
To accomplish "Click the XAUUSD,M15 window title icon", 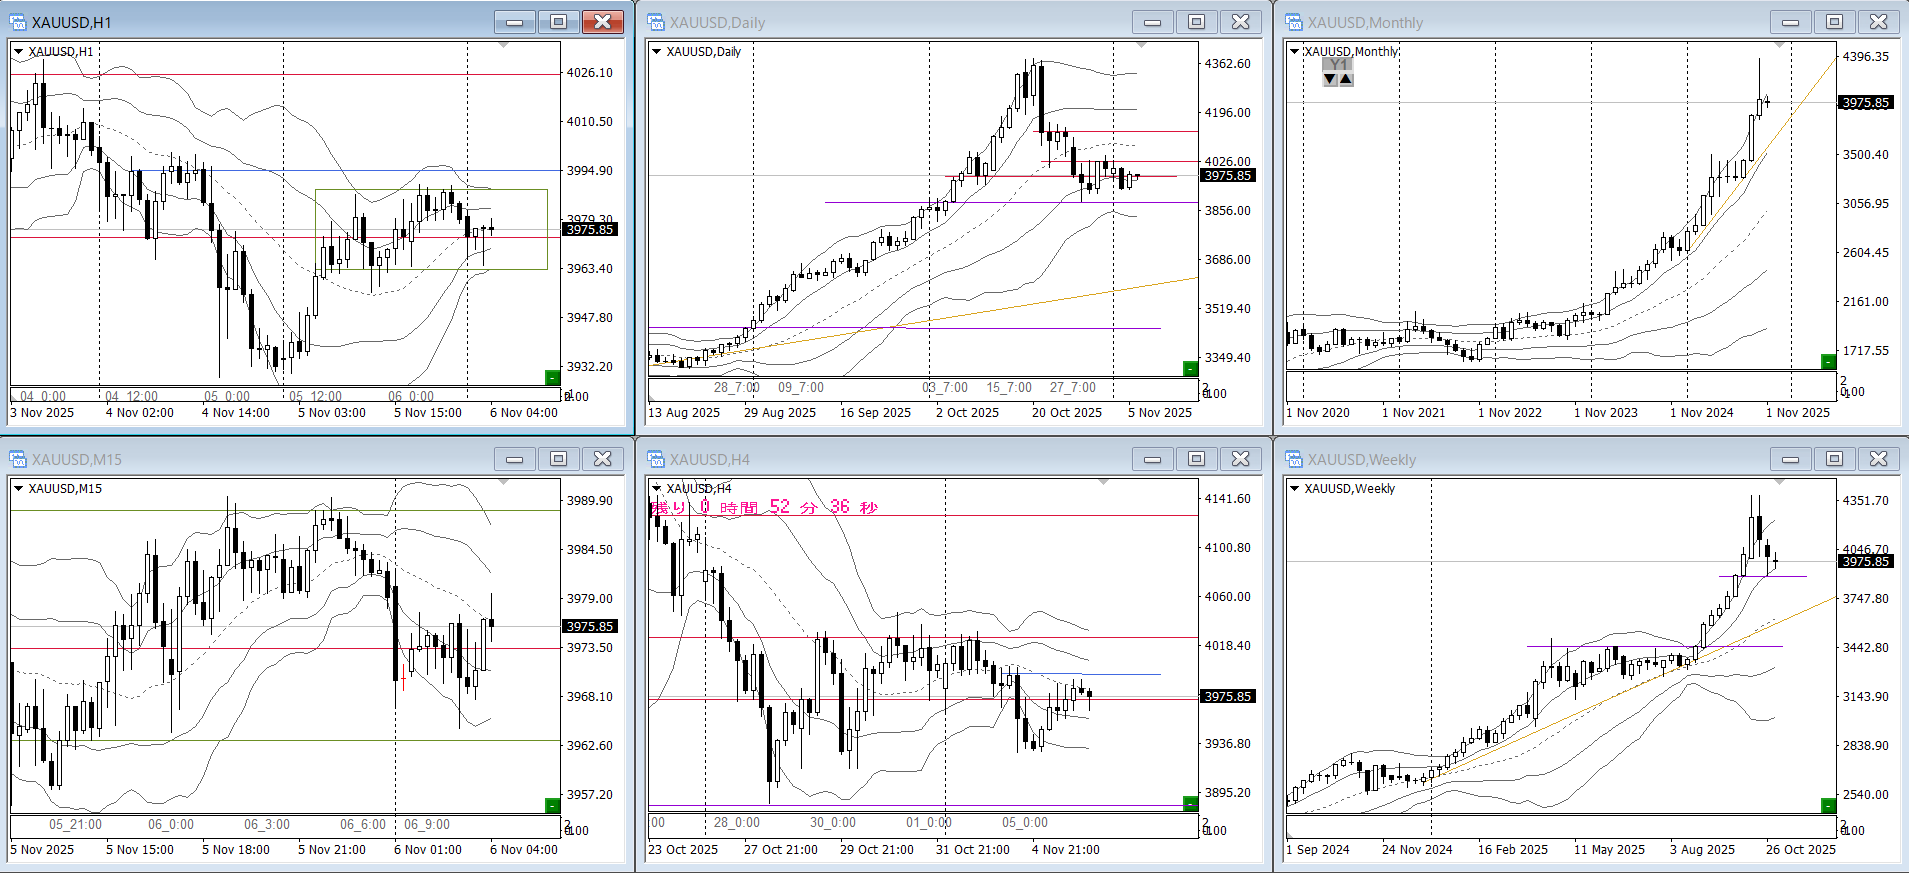I will 18,459.
